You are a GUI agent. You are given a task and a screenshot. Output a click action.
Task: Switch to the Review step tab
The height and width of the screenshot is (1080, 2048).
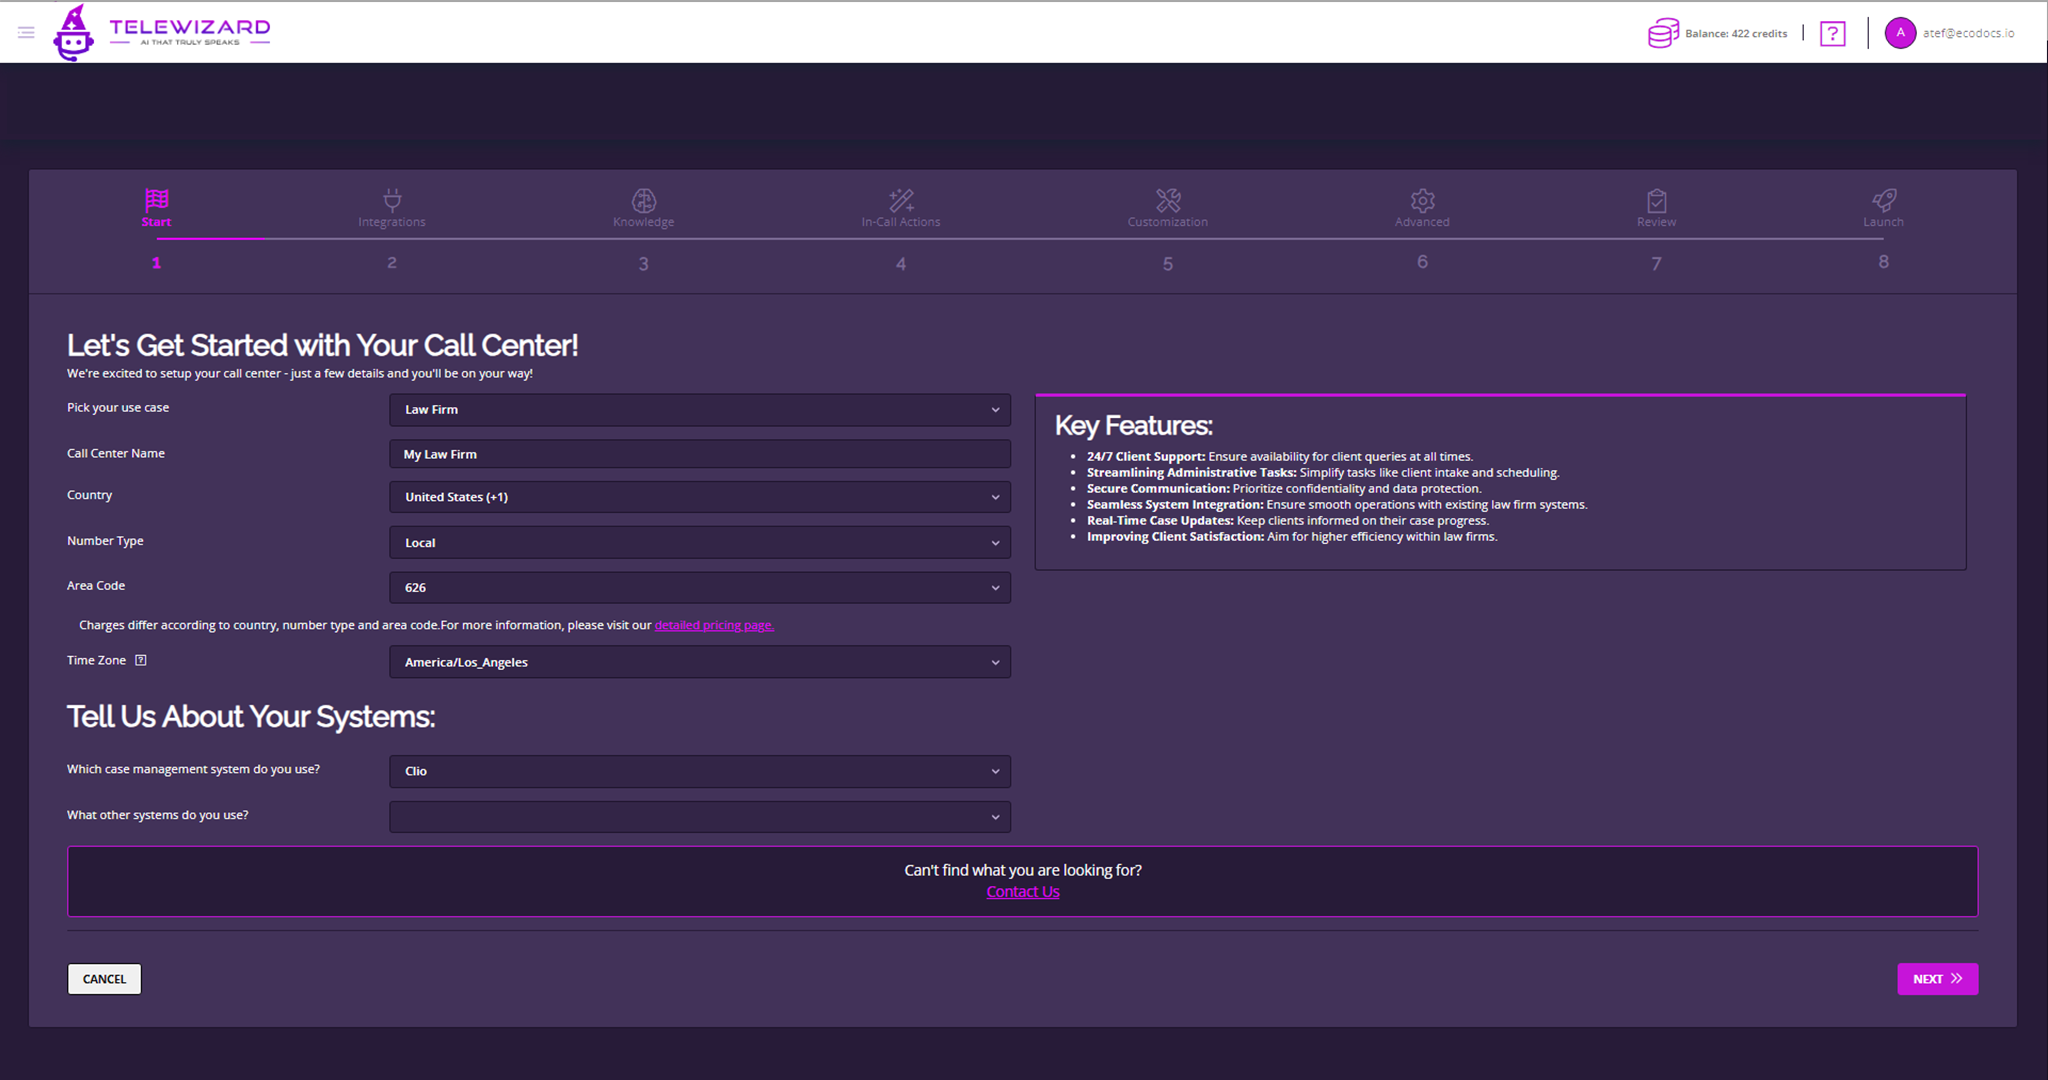tap(1656, 208)
